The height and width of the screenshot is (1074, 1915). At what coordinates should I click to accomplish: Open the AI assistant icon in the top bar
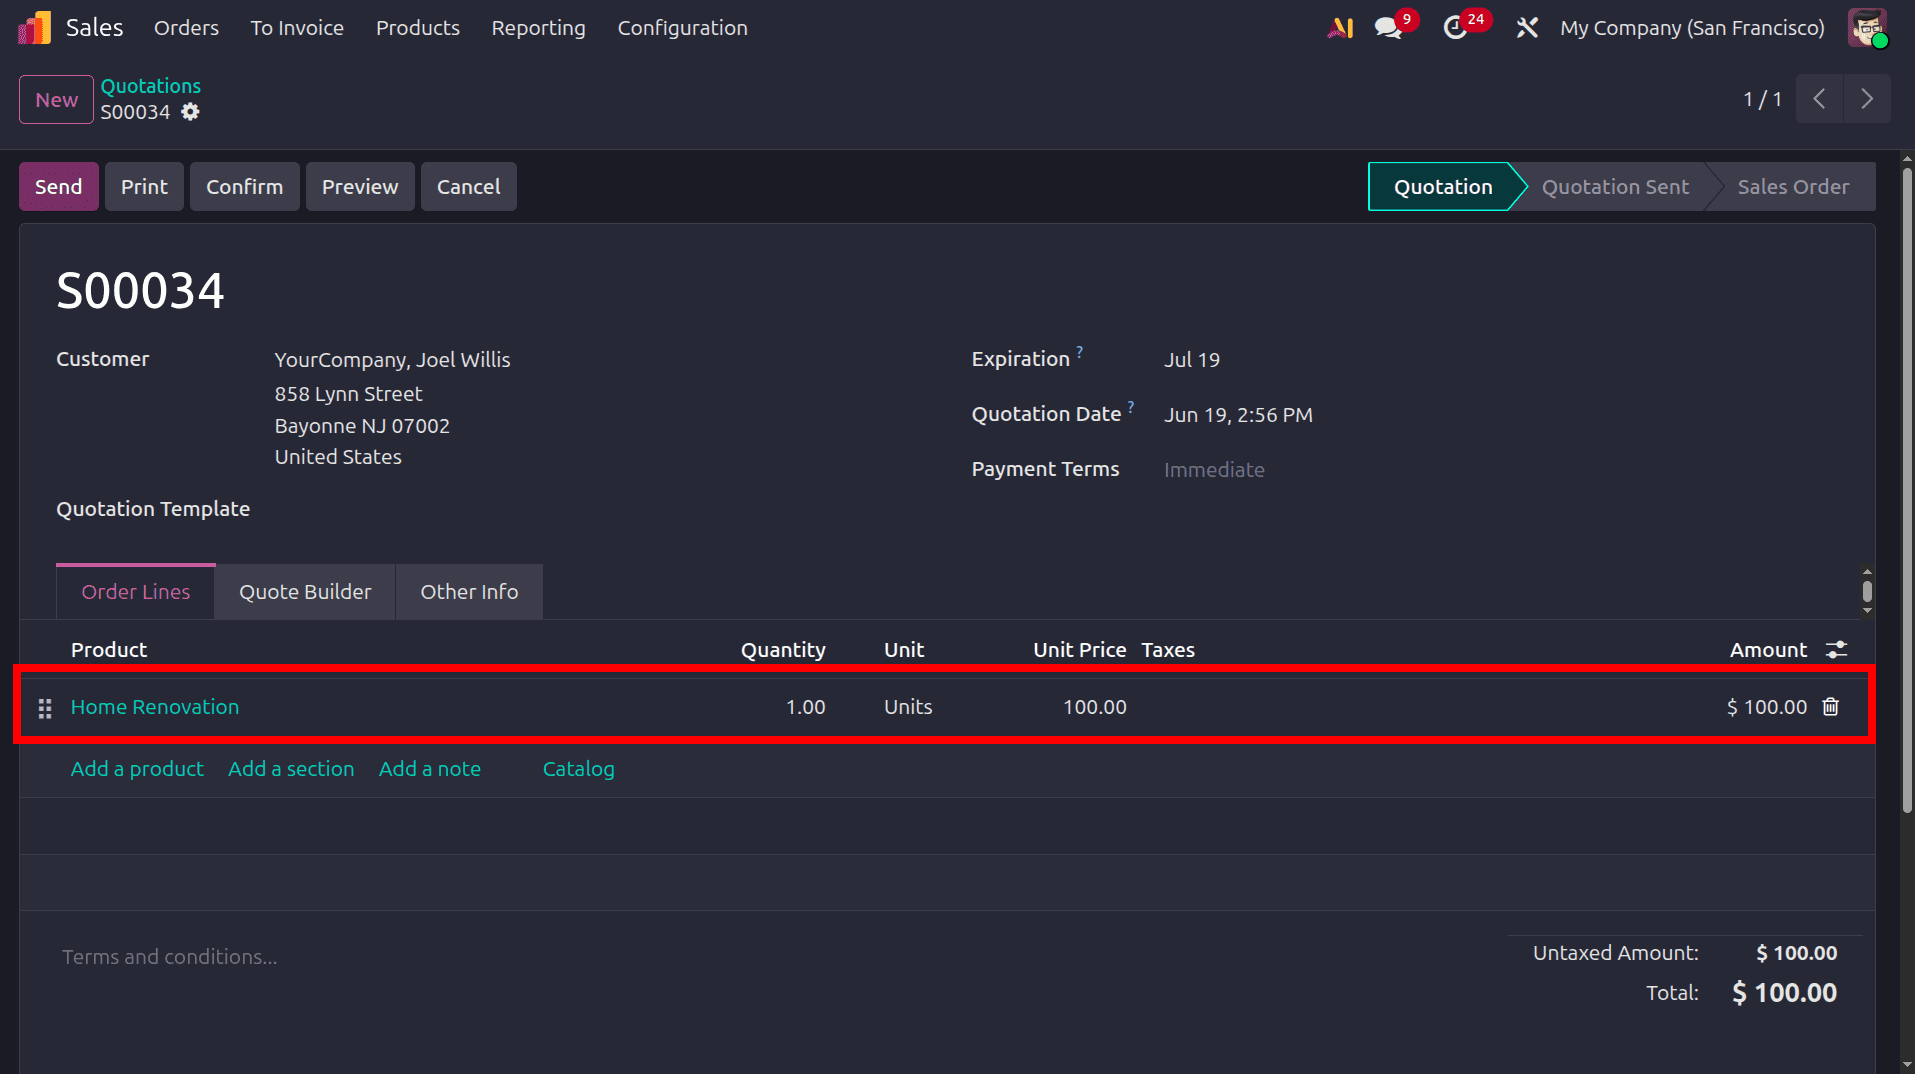tap(1340, 28)
